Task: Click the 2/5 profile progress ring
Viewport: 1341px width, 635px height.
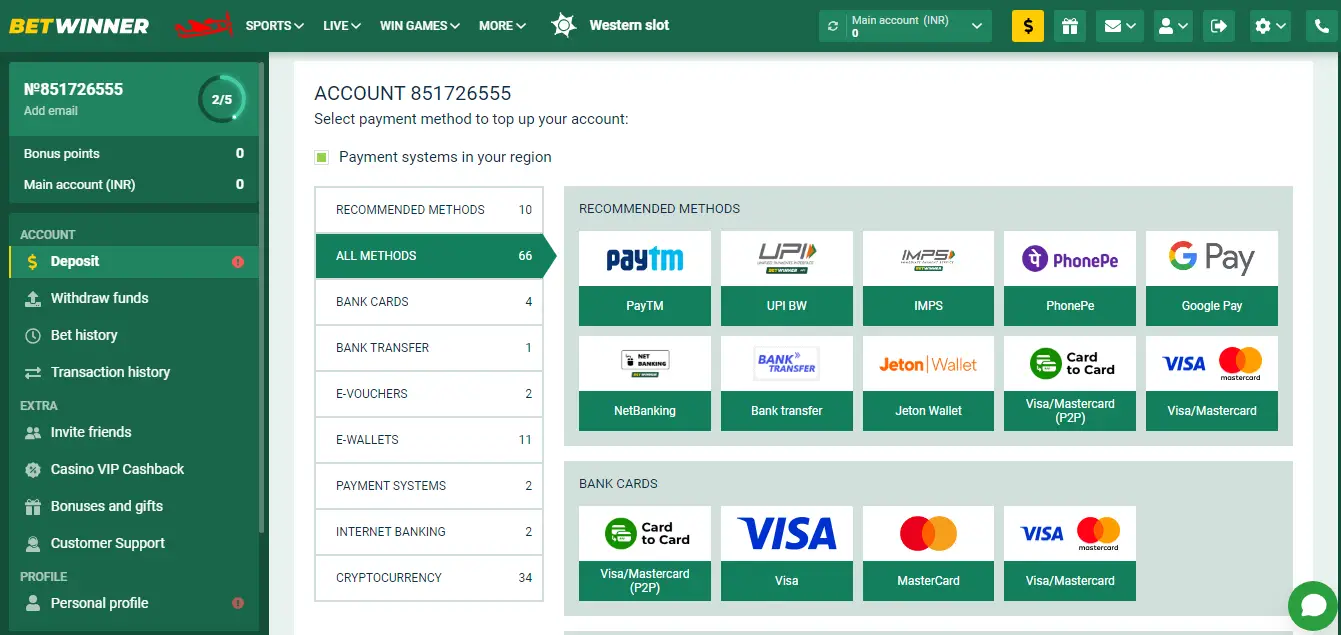Action: coord(221,99)
